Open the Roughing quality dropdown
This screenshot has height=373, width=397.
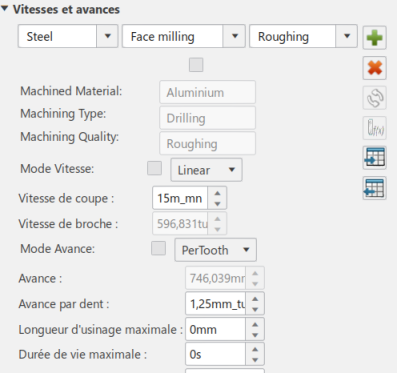click(x=303, y=36)
